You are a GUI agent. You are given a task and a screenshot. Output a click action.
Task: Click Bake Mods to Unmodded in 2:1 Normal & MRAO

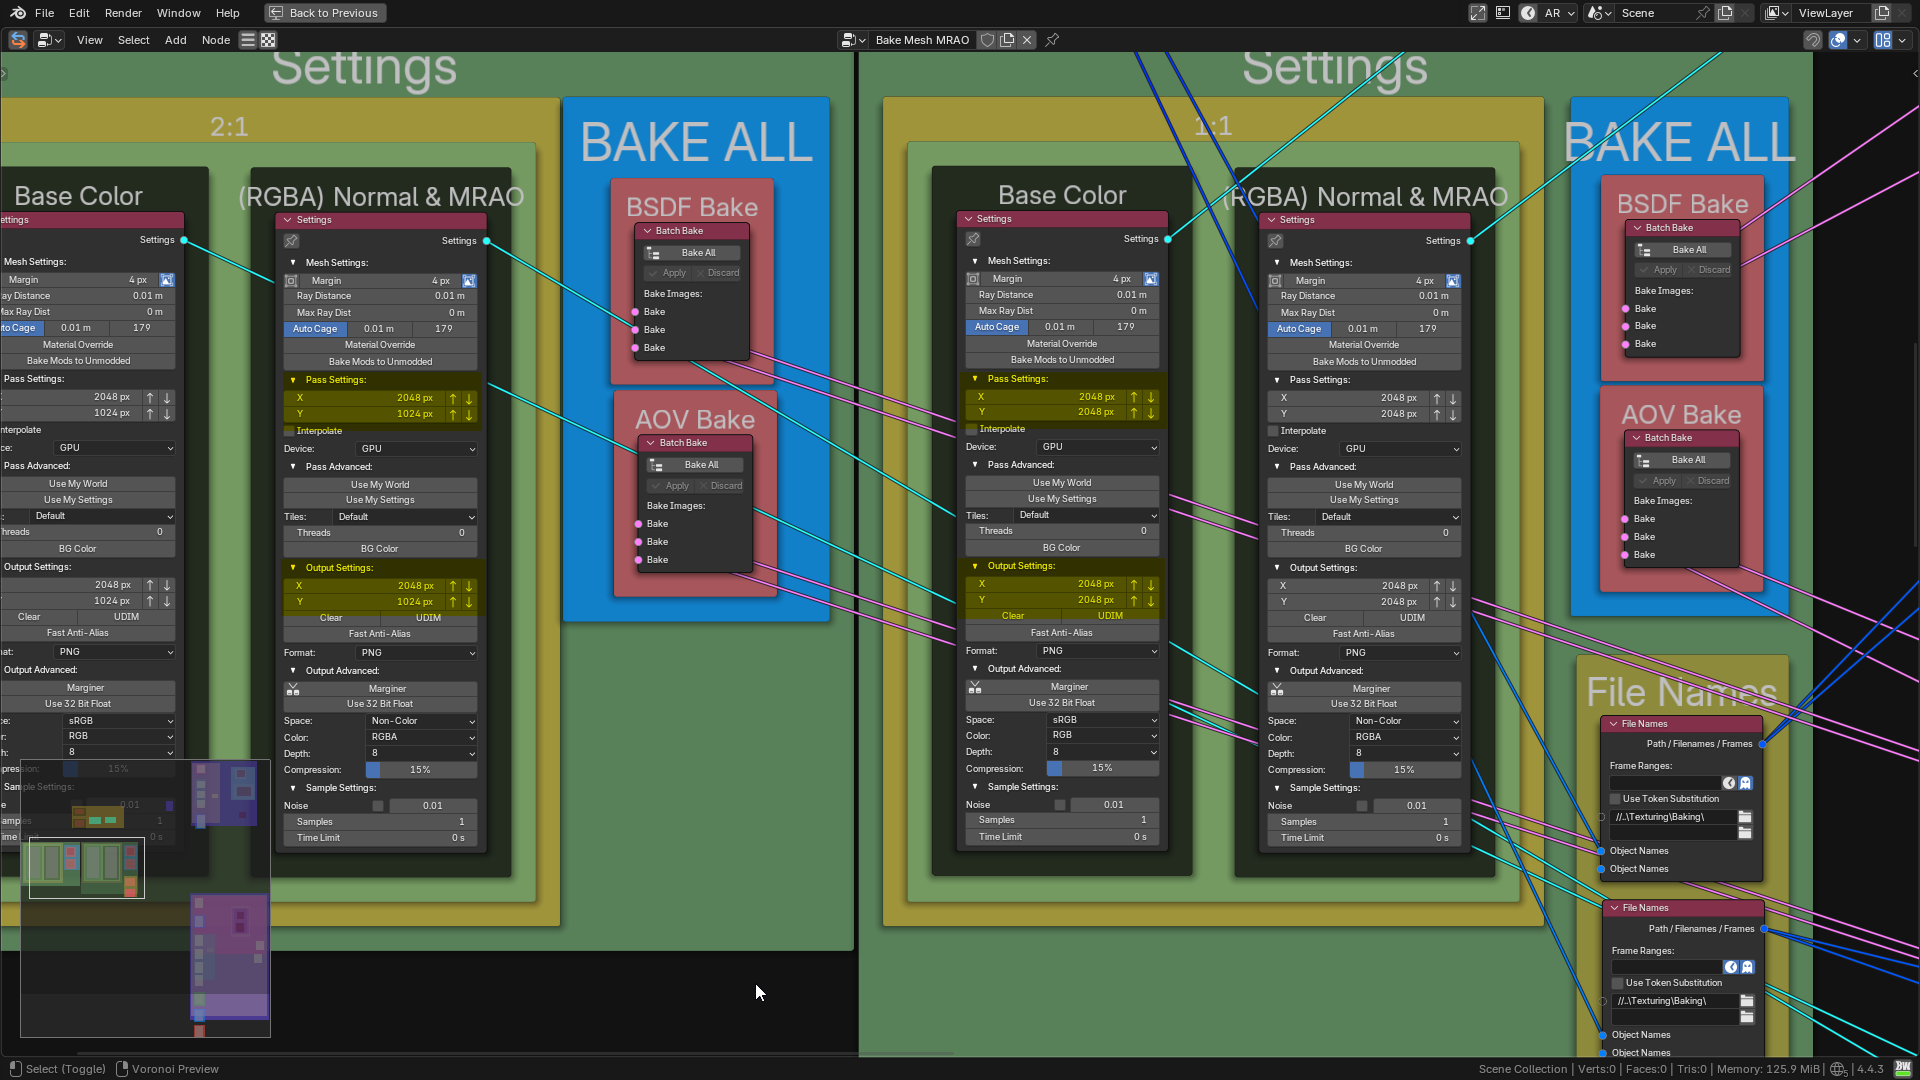coord(380,362)
